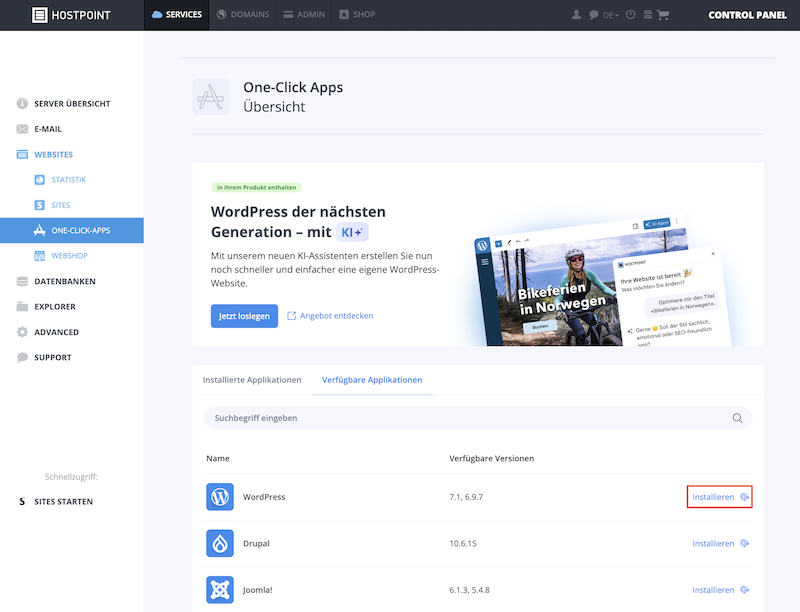Screen dimensions: 800x612
Task: Click the Control Panel label
Action: coord(747,15)
